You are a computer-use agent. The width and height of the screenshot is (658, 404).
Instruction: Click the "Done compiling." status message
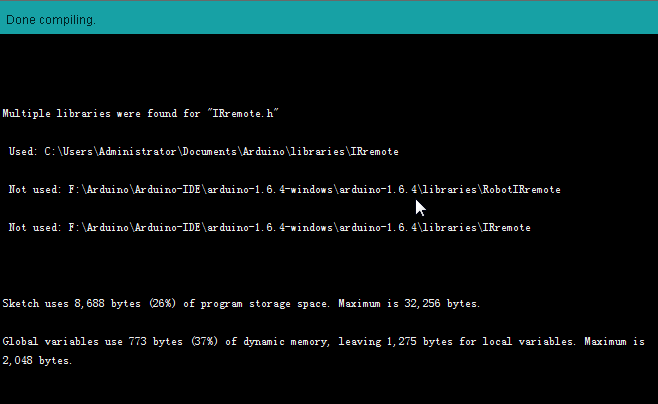[49, 19]
